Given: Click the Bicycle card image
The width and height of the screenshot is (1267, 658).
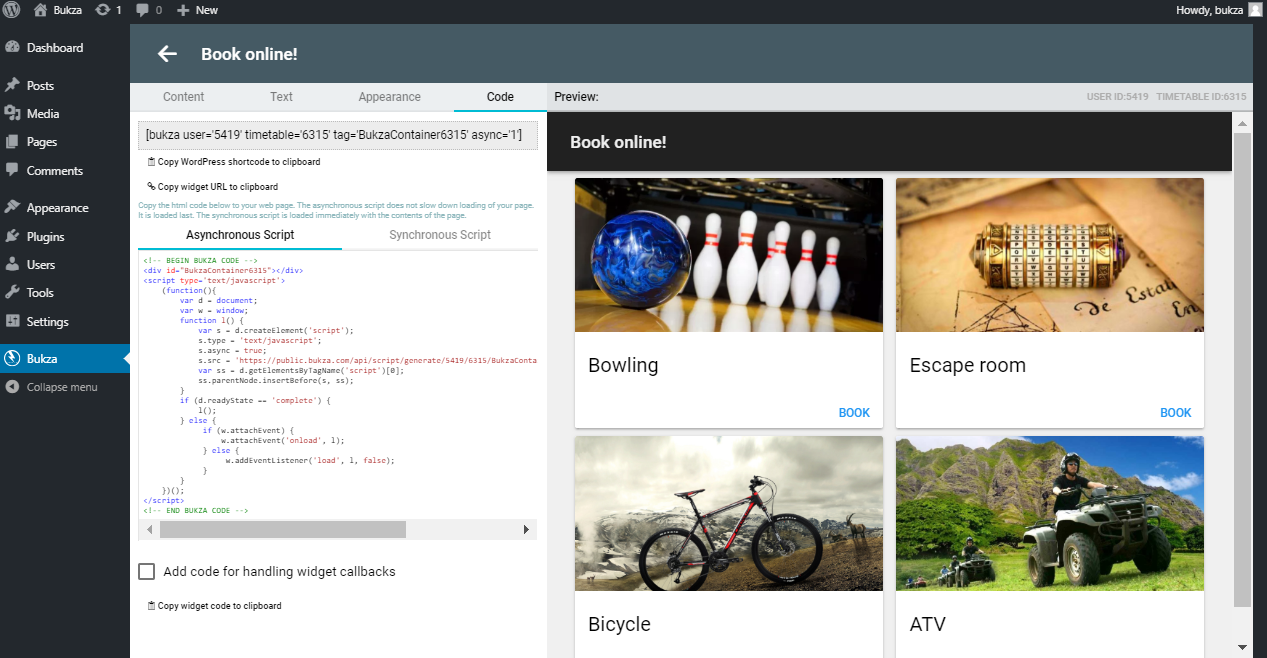Looking at the screenshot, I should pyautogui.click(x=729, y=513).
